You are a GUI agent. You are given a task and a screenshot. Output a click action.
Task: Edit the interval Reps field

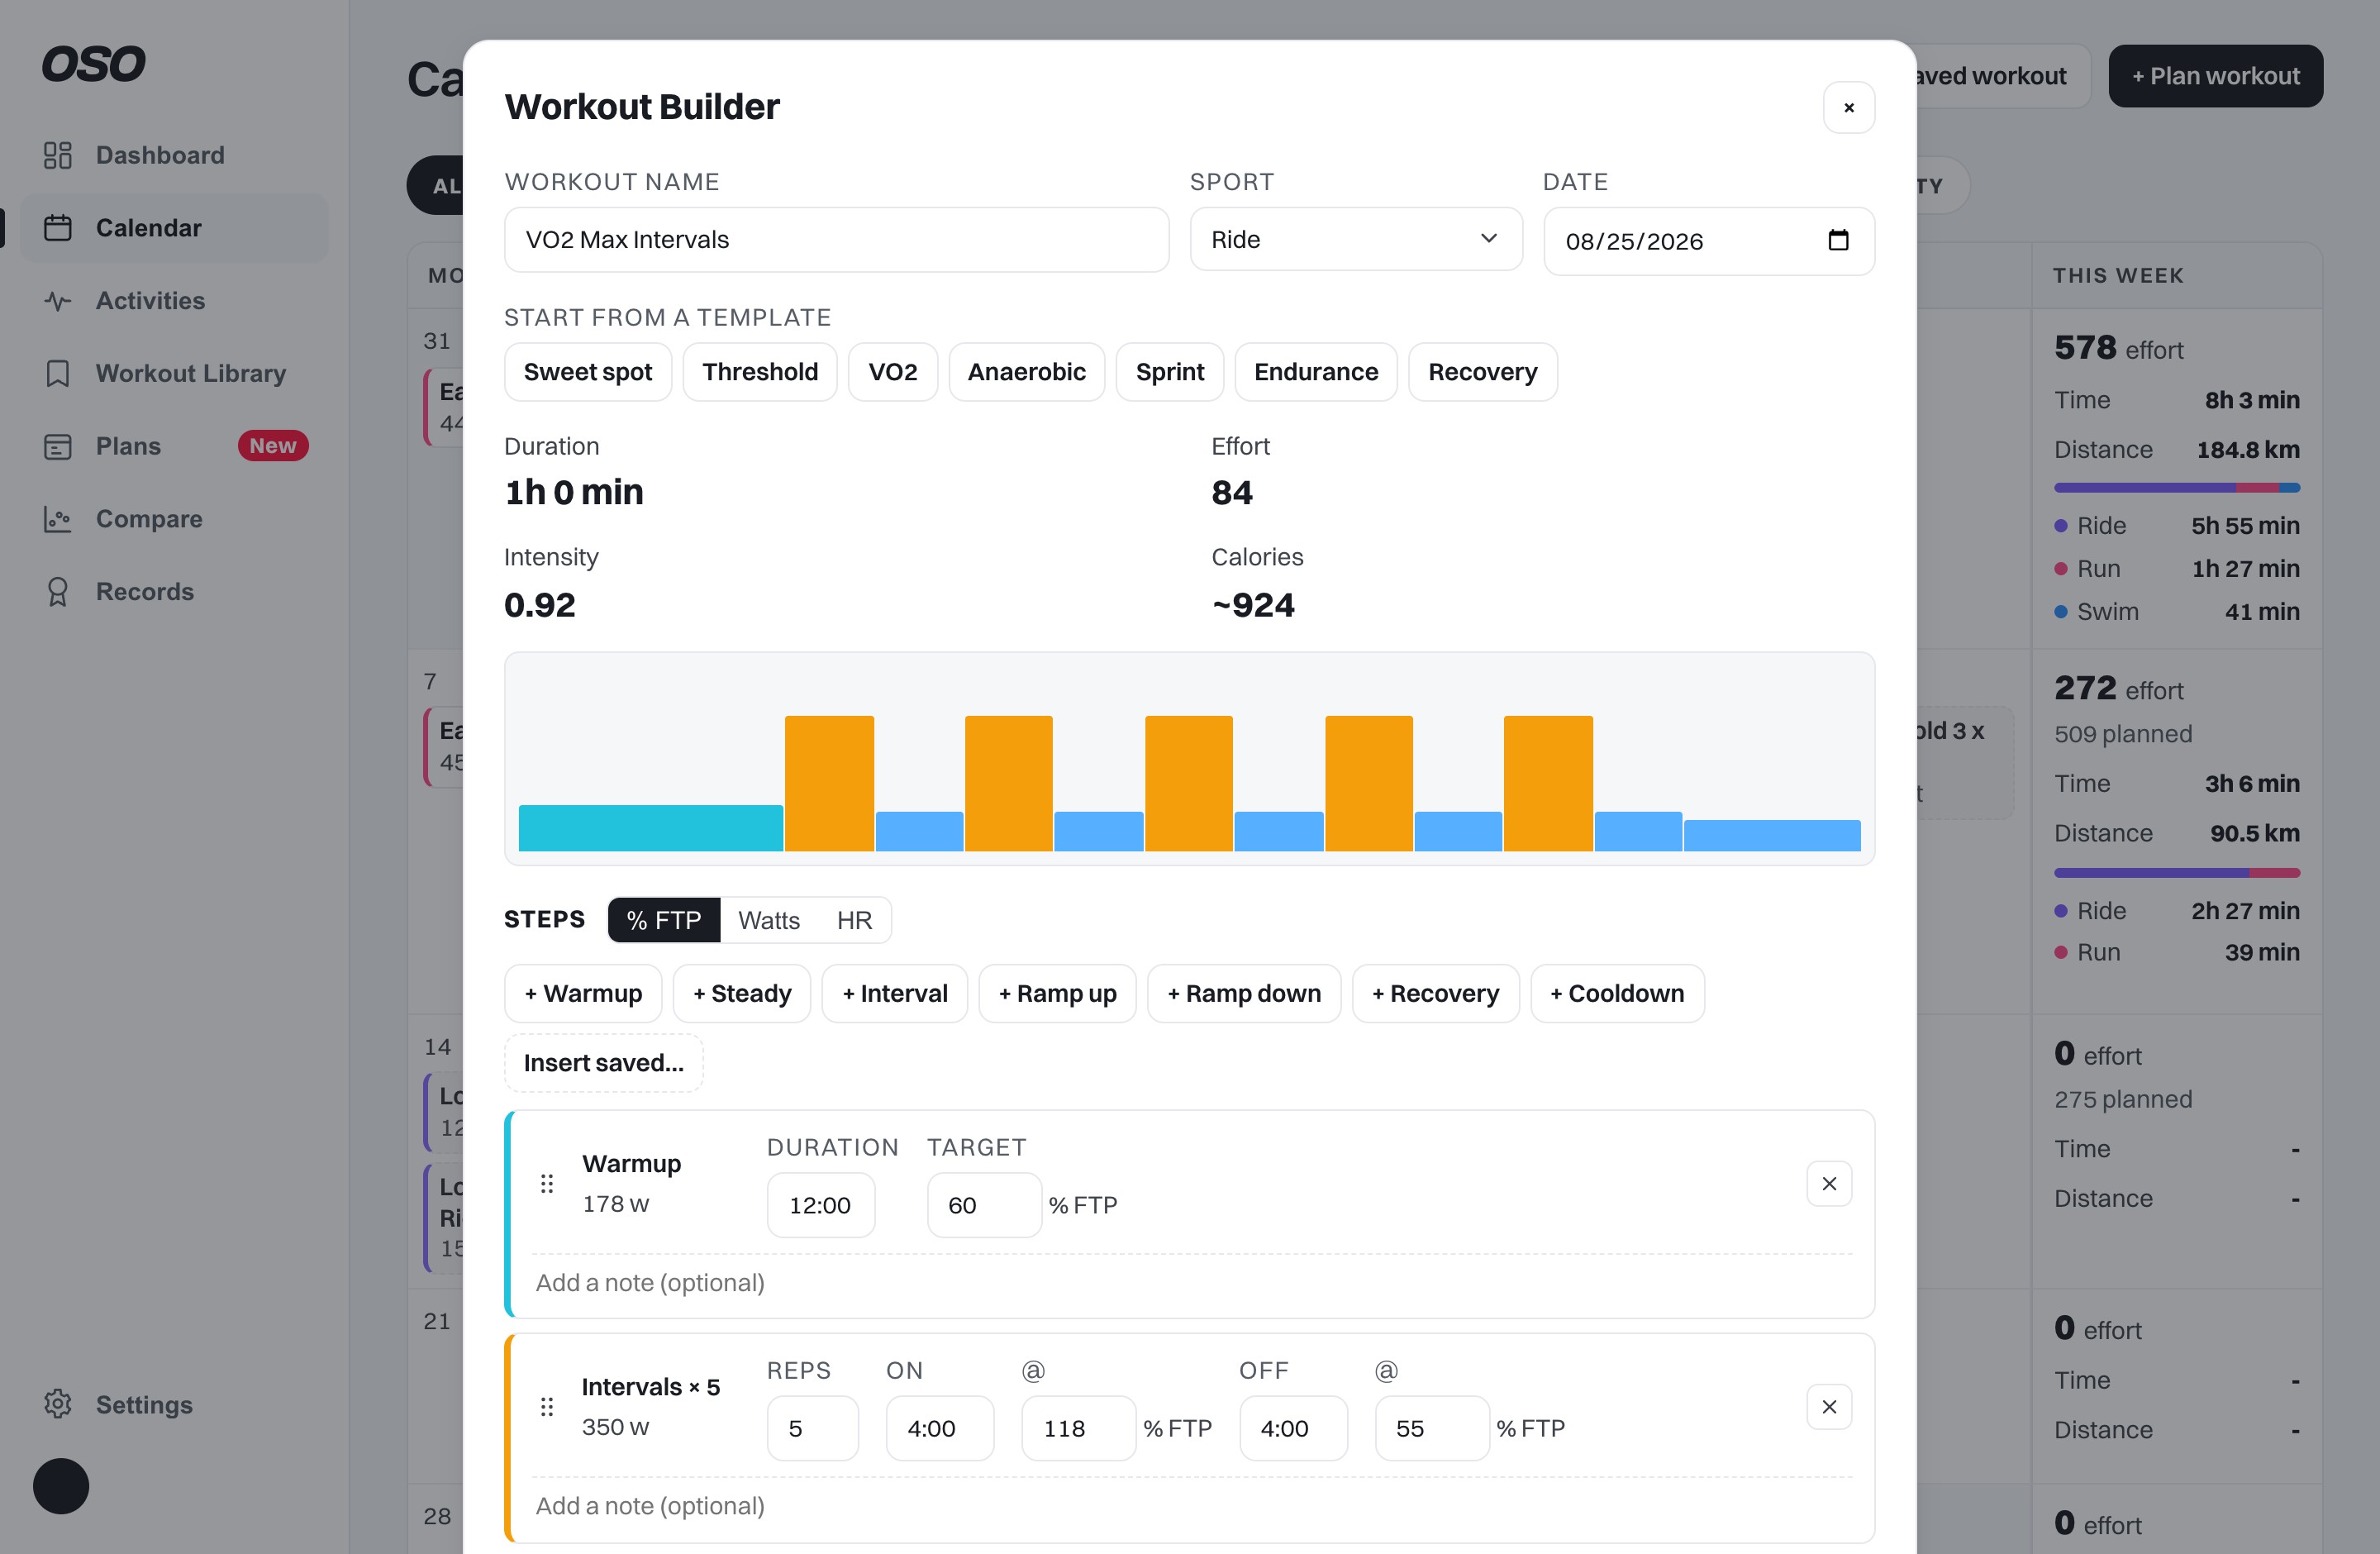(x=812, y=1428)
